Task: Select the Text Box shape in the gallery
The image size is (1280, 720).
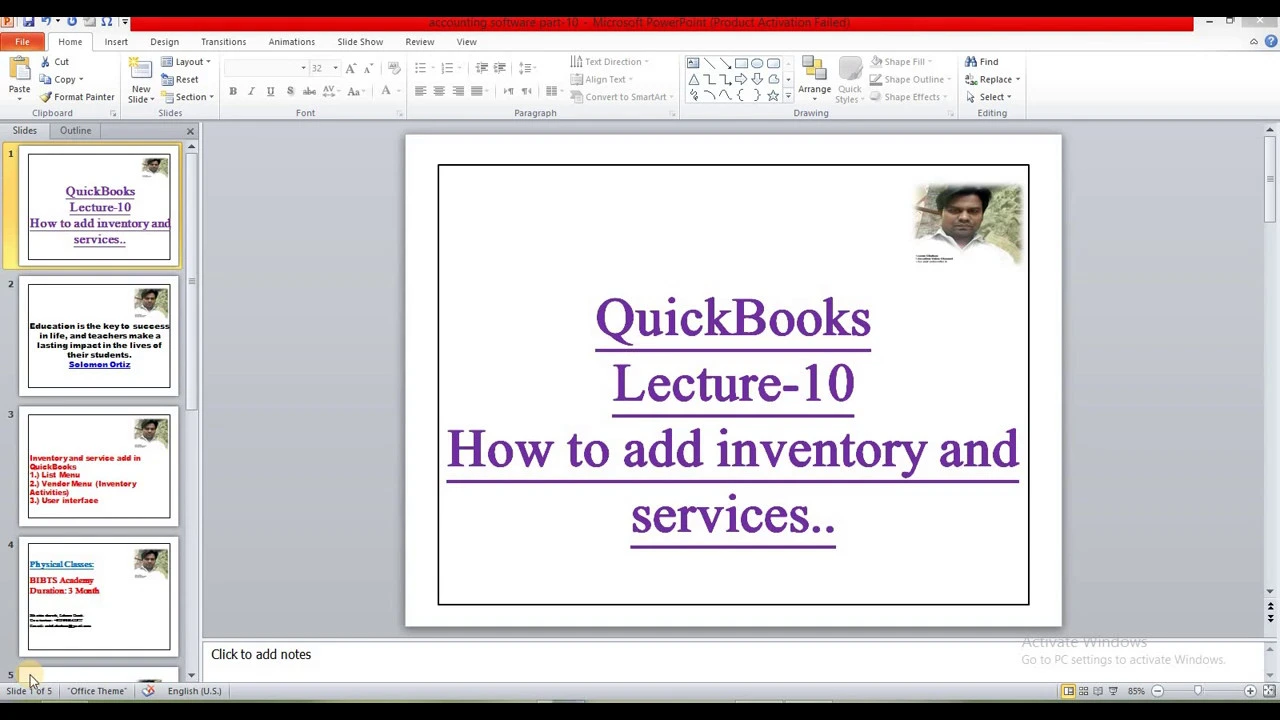Action: coord(693,63)
